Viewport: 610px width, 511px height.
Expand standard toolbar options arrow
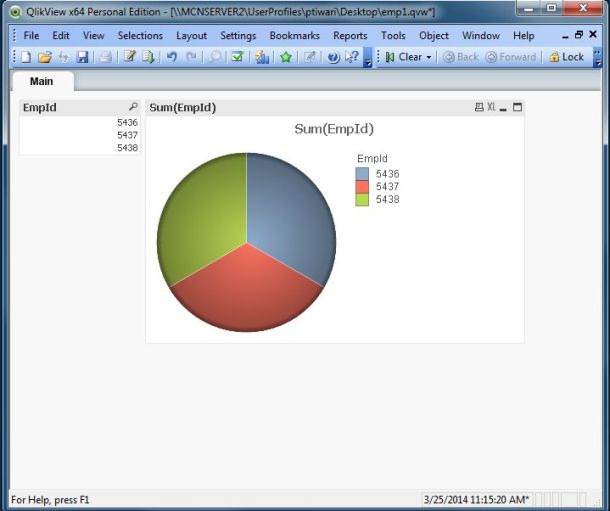368,57
